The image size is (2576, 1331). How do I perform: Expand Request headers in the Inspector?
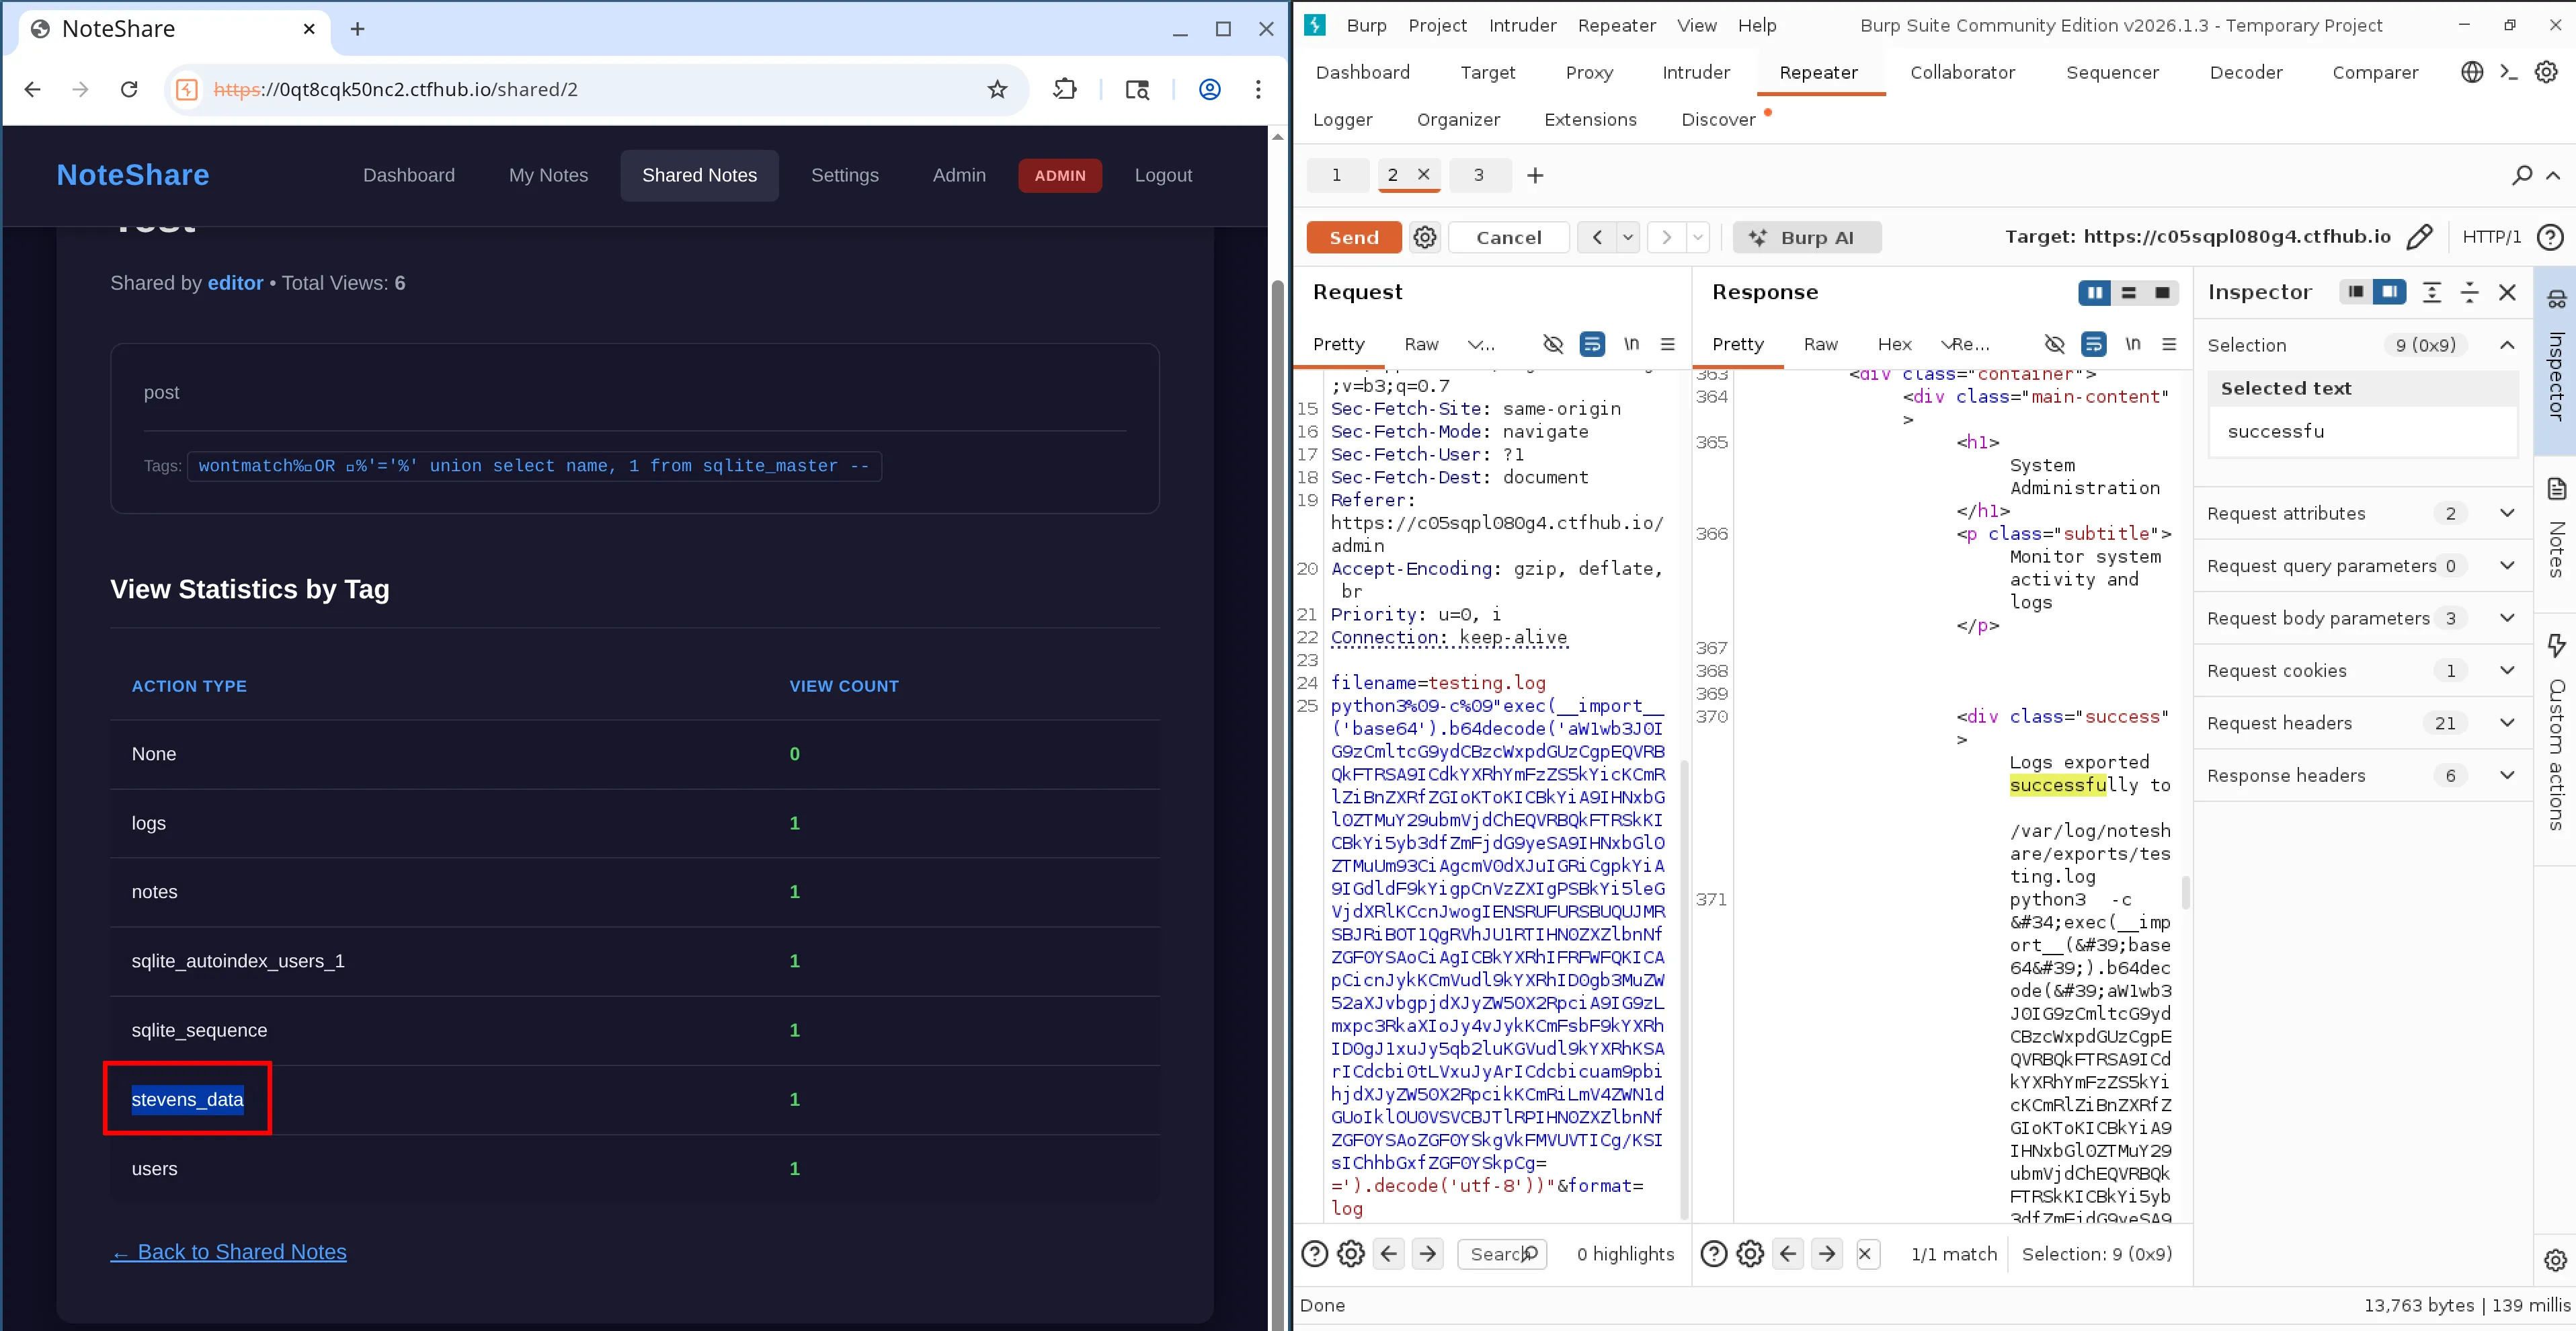pos(2507,722)
